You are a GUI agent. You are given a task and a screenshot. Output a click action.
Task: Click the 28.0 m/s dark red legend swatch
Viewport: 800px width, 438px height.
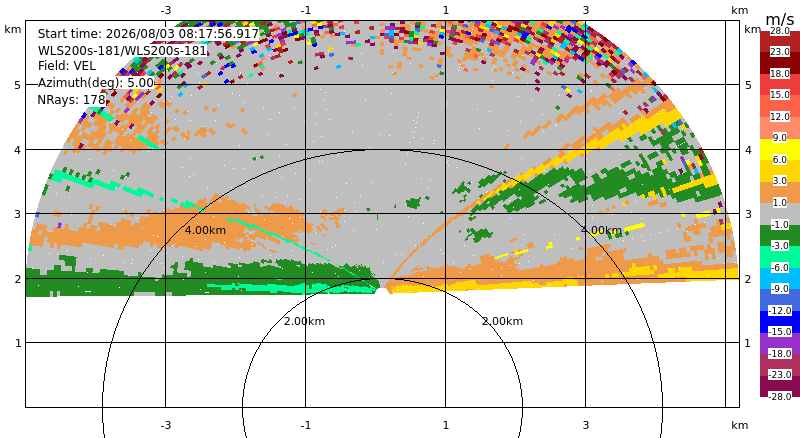tap(780, 41)
